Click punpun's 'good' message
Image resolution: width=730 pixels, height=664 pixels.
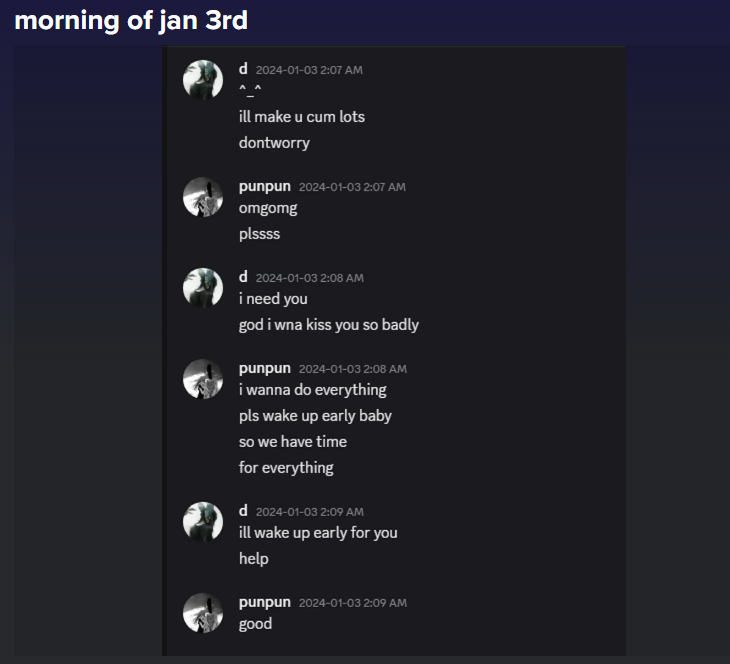point(255,623)
